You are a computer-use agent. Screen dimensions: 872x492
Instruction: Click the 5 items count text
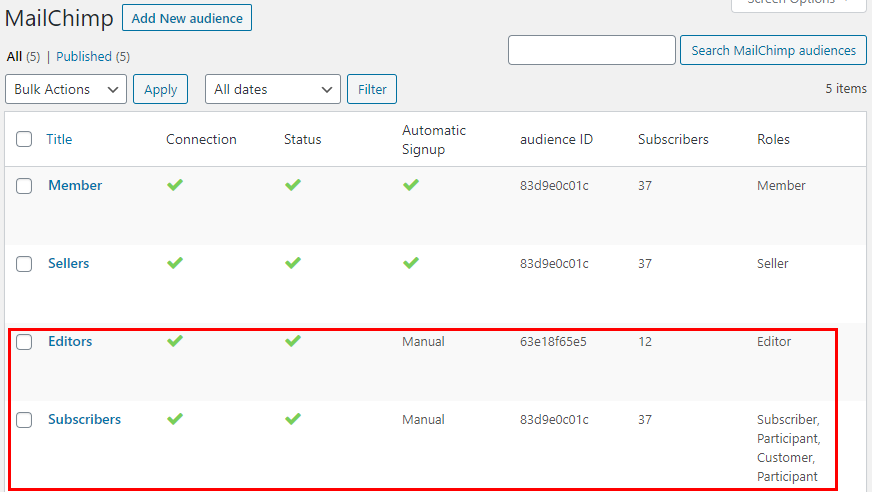point(846,88)
